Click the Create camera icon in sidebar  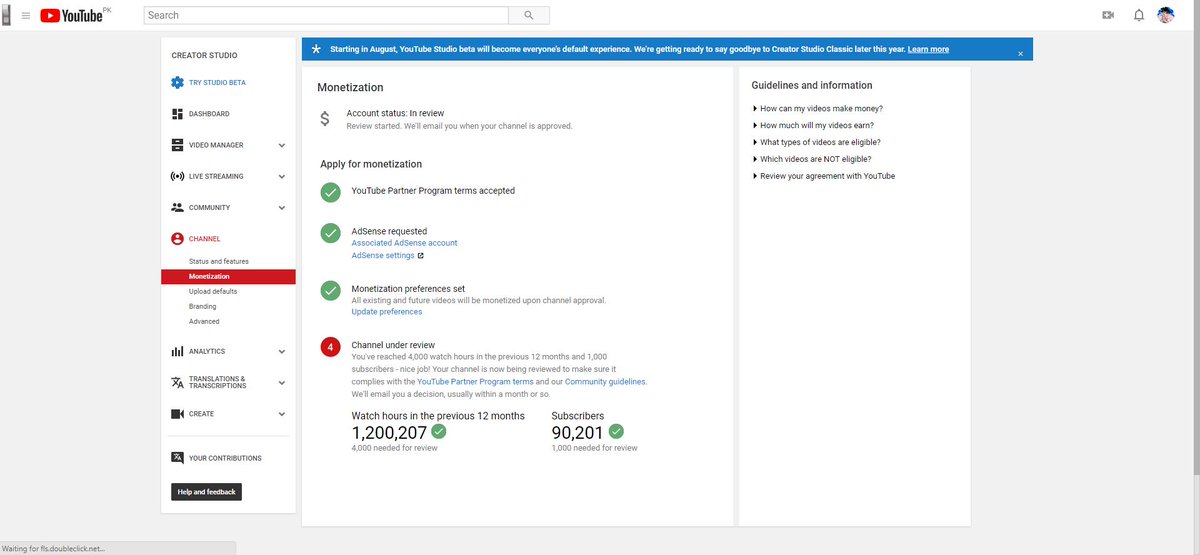coord(177,414)
